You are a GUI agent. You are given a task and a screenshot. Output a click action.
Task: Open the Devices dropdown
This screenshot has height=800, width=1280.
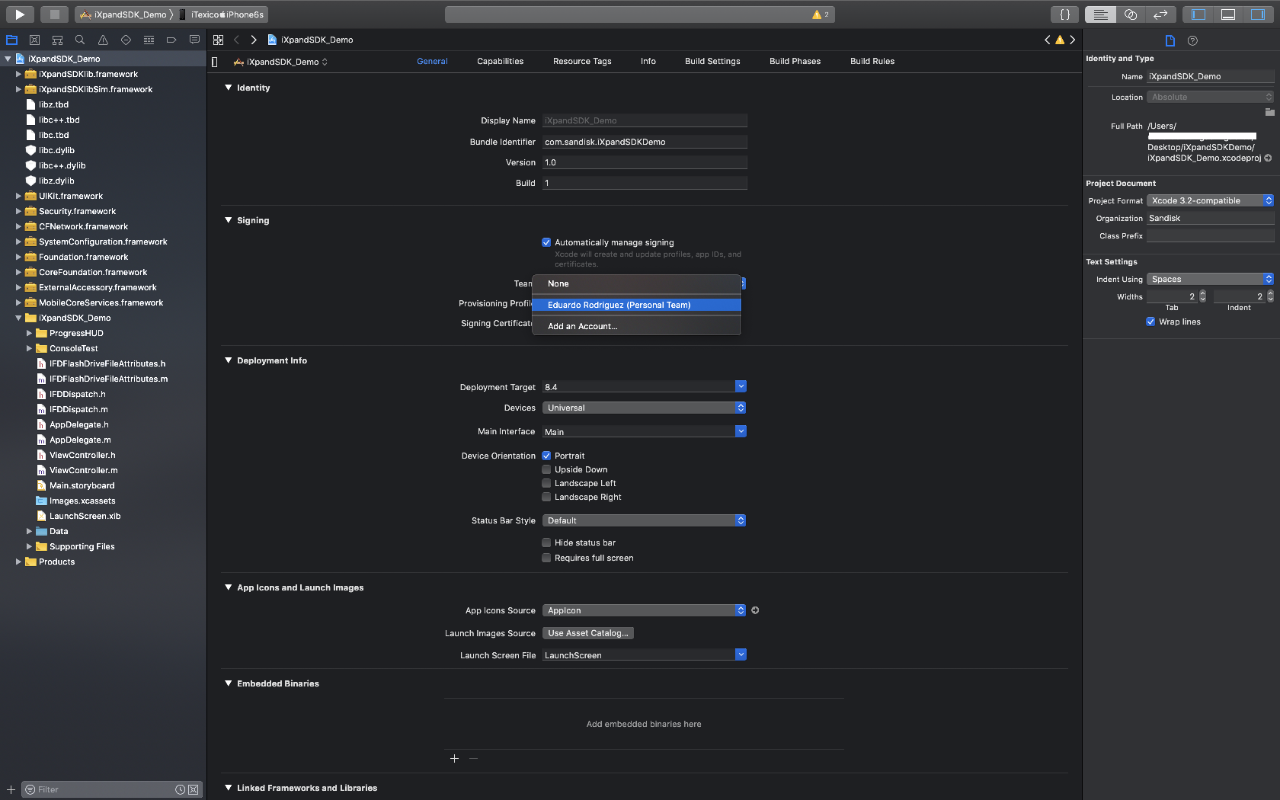click(x=645, y=408)
